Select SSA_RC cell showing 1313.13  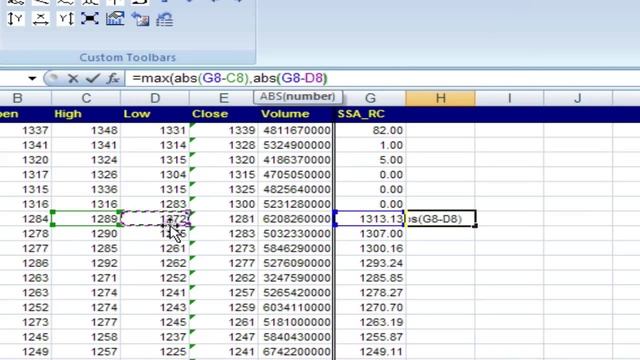[x=370, y=219]
